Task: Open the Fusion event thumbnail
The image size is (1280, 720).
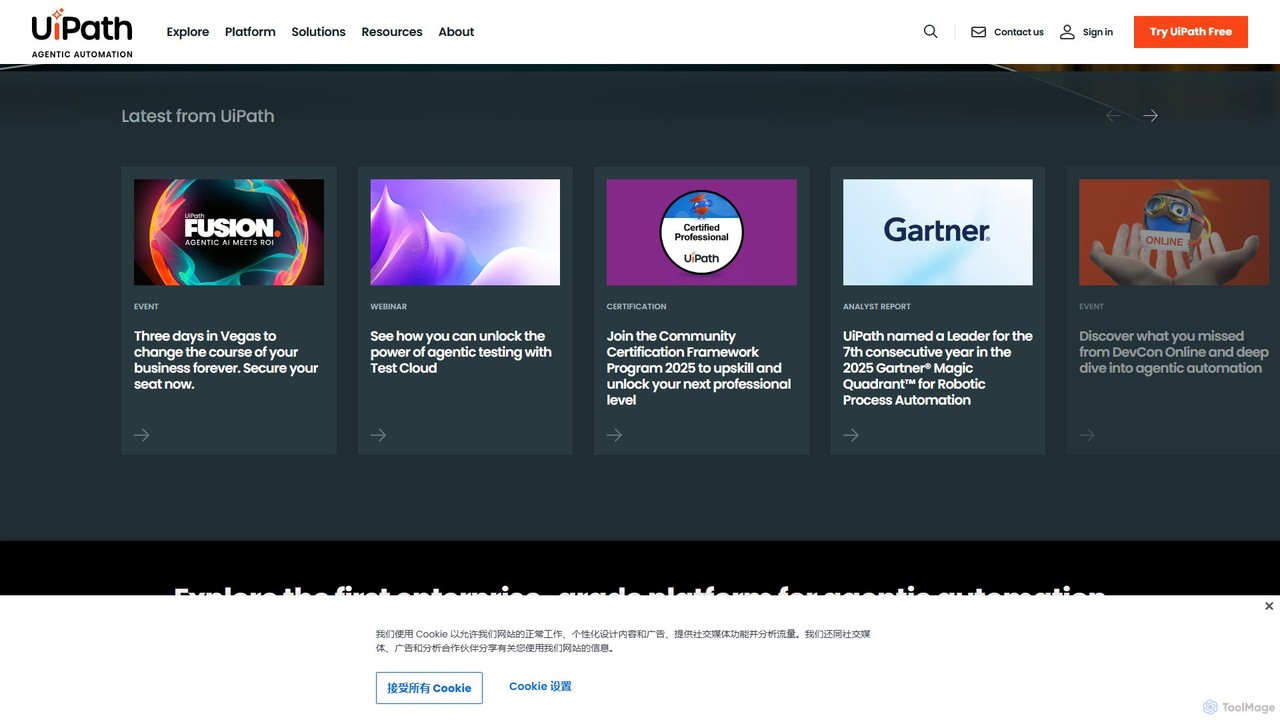Action: (229, 232)
